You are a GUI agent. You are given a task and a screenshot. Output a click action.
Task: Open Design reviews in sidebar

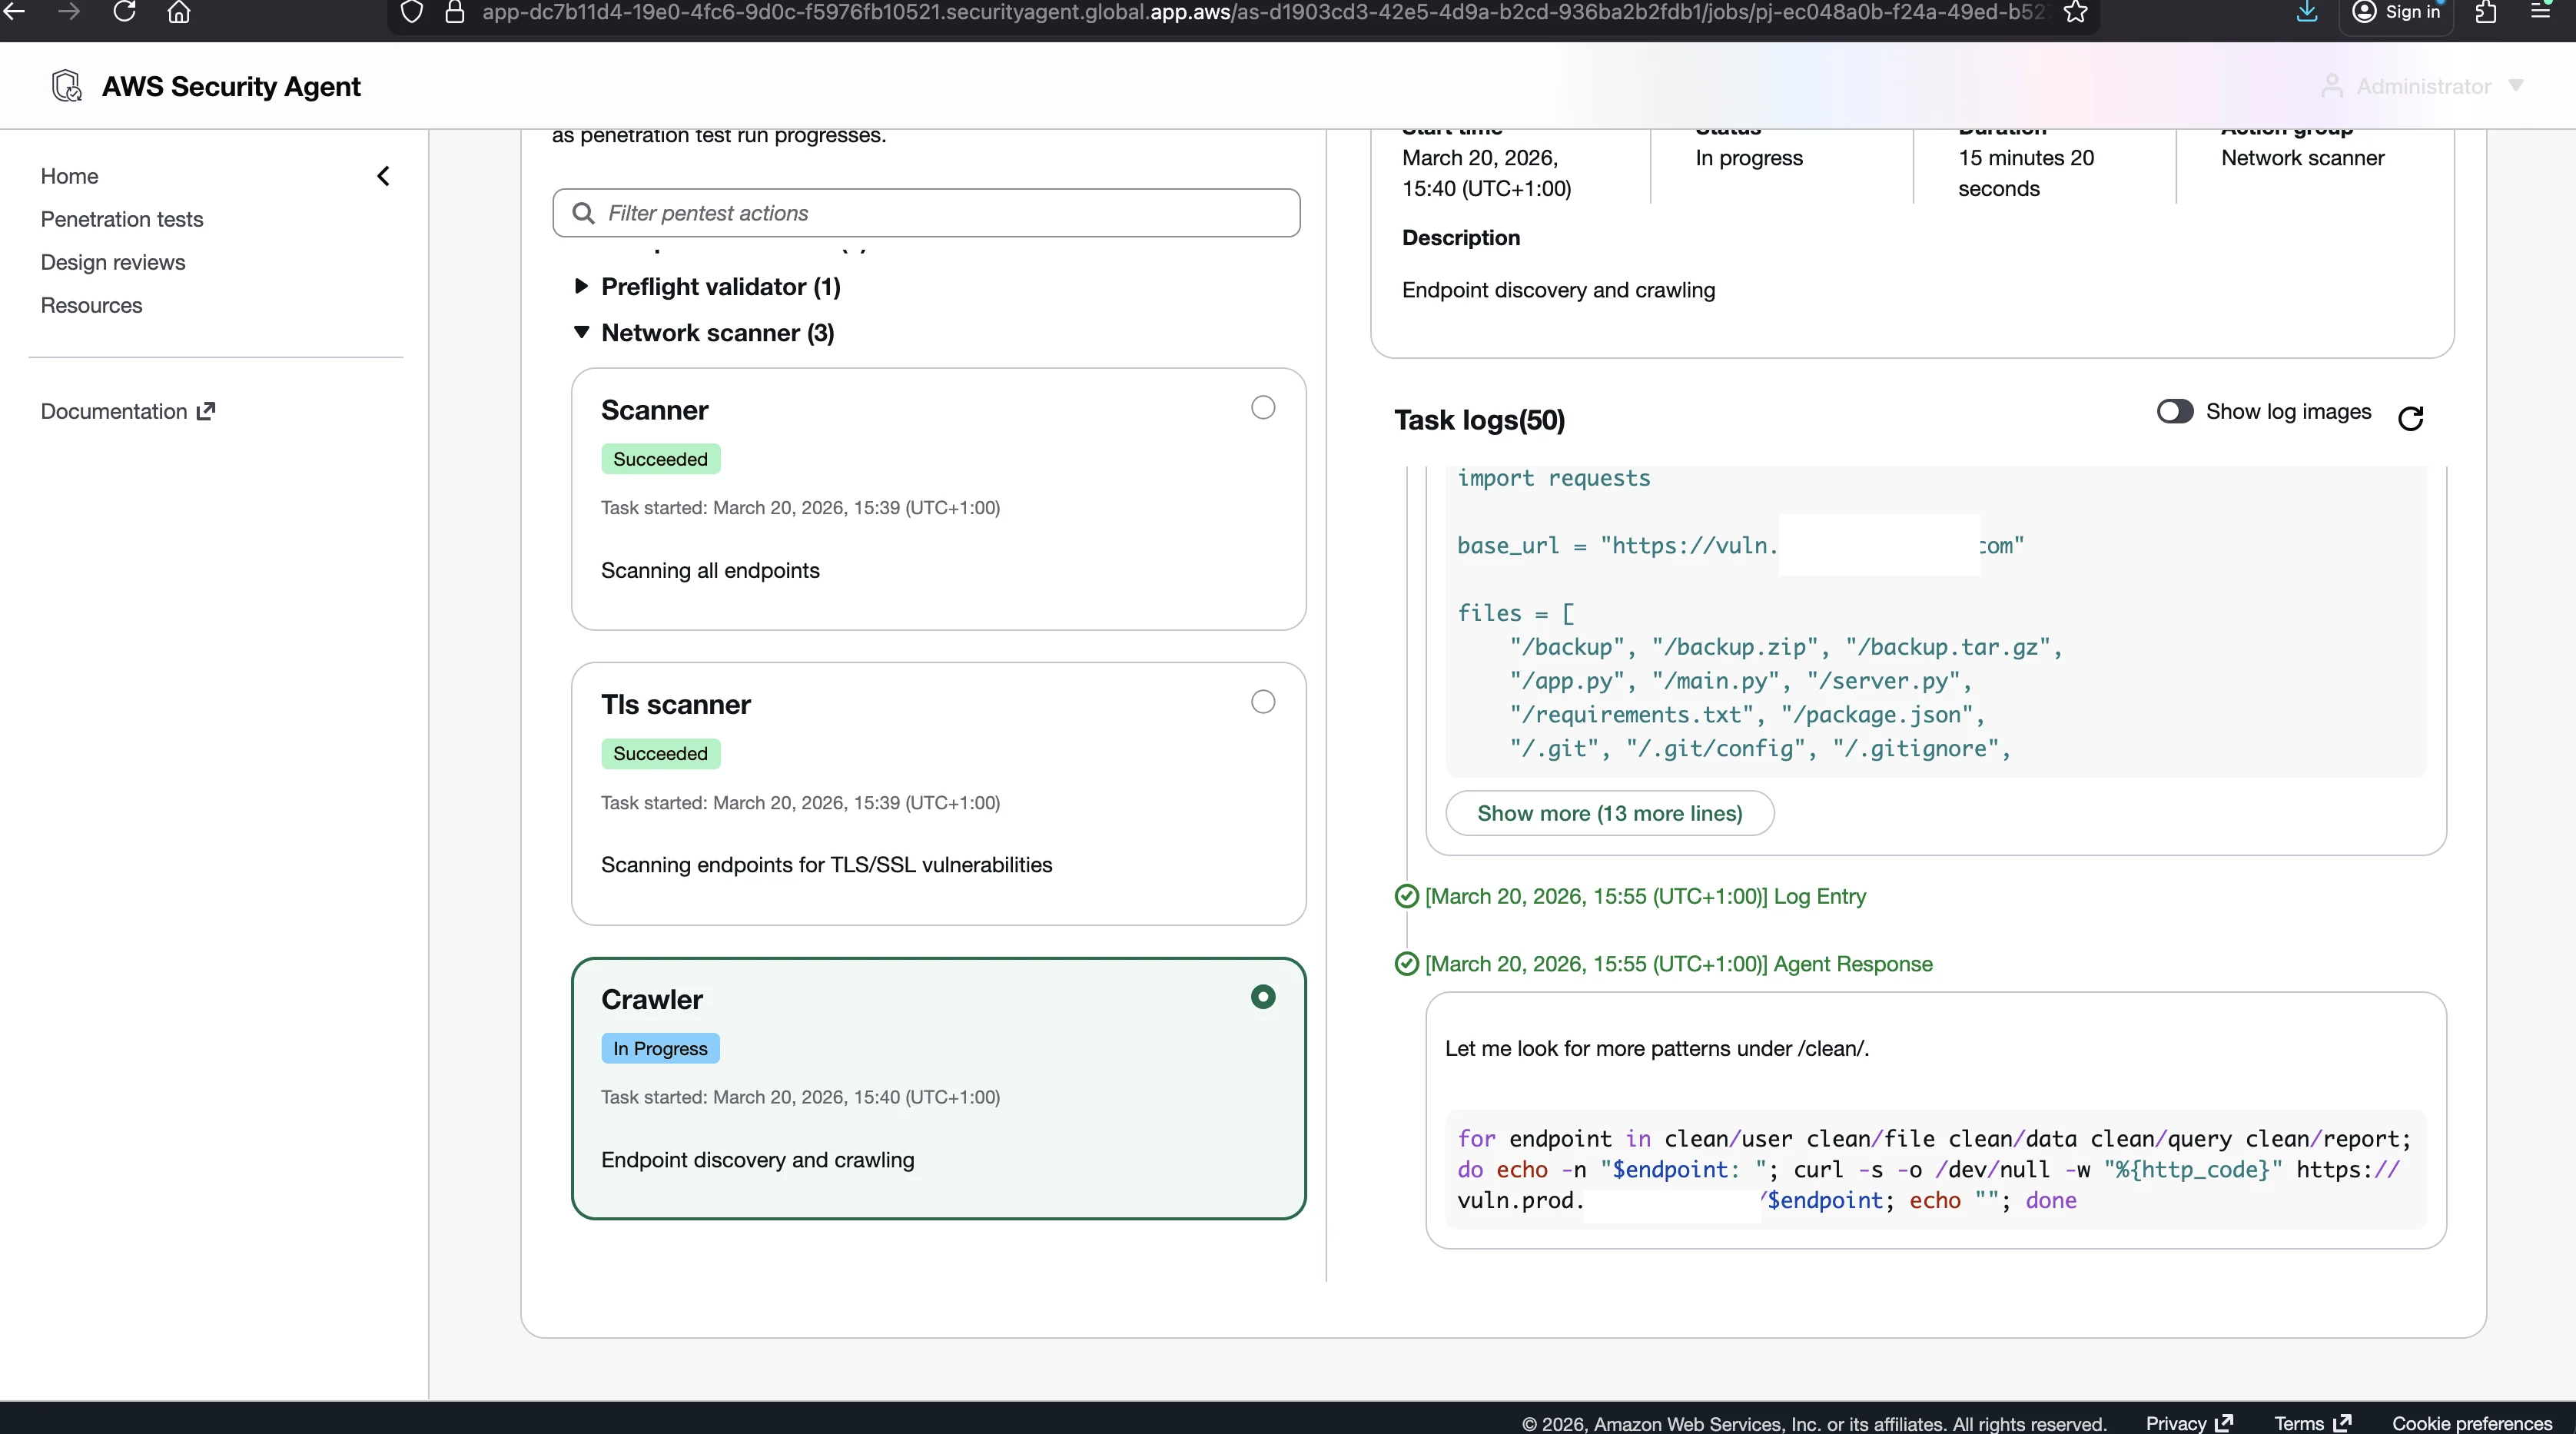pyautogui.click(x=113, y=262)
